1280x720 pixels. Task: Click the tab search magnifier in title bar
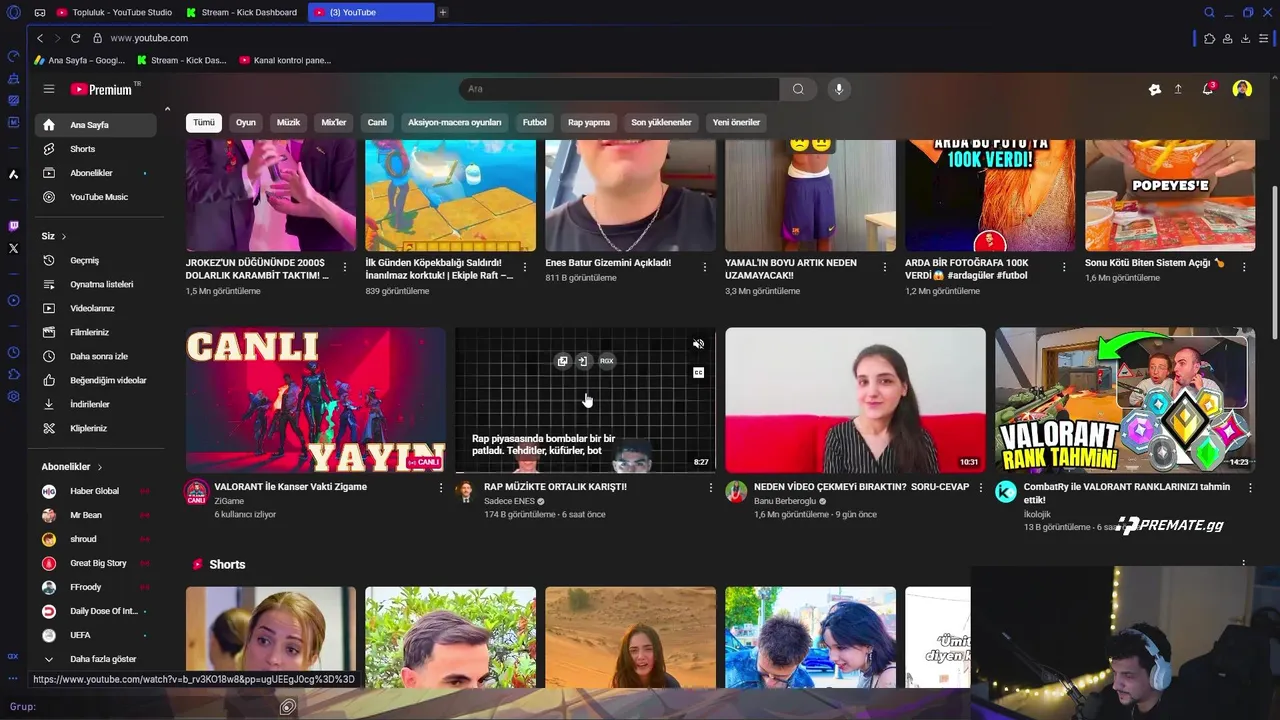pos(1209,12)
